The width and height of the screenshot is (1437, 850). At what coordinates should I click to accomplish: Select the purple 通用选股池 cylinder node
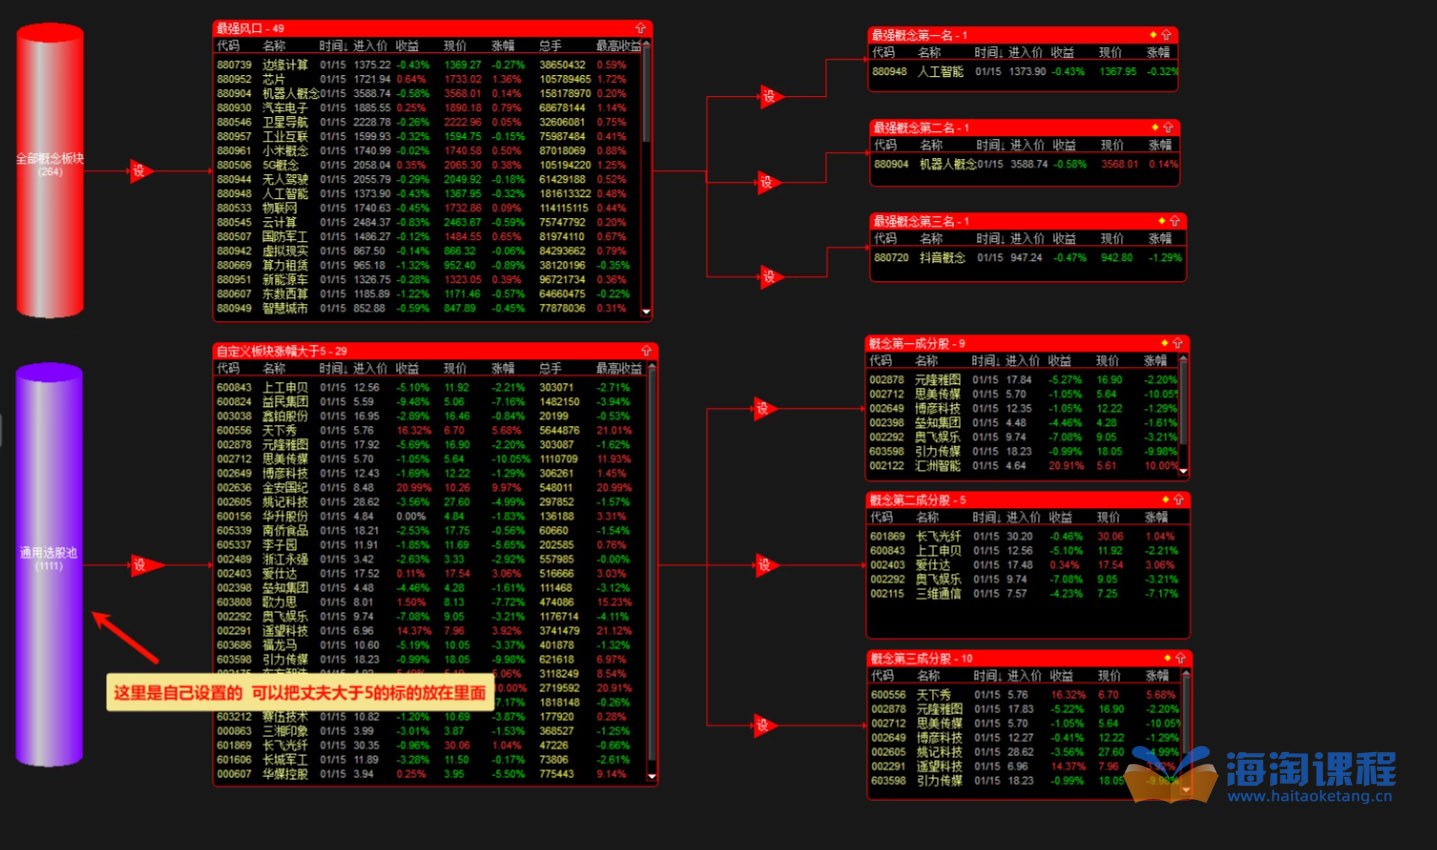click(49, 565)
